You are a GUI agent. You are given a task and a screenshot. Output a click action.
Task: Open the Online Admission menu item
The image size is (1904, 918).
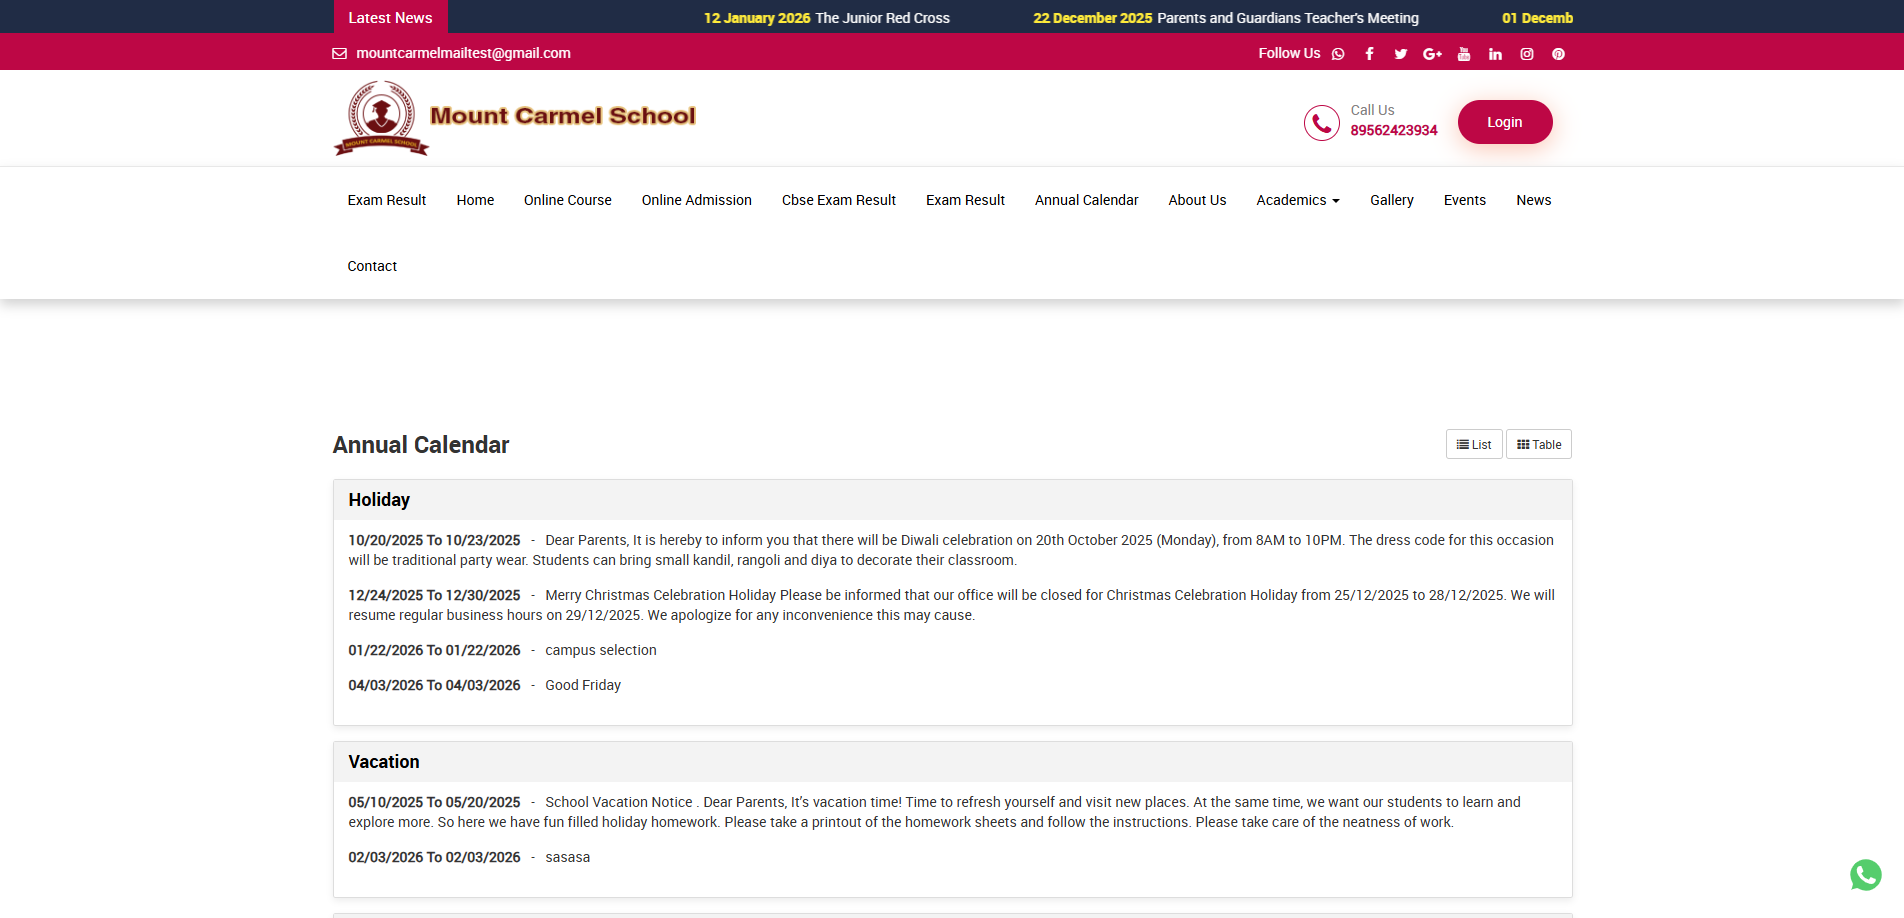(x=696, y=200)
